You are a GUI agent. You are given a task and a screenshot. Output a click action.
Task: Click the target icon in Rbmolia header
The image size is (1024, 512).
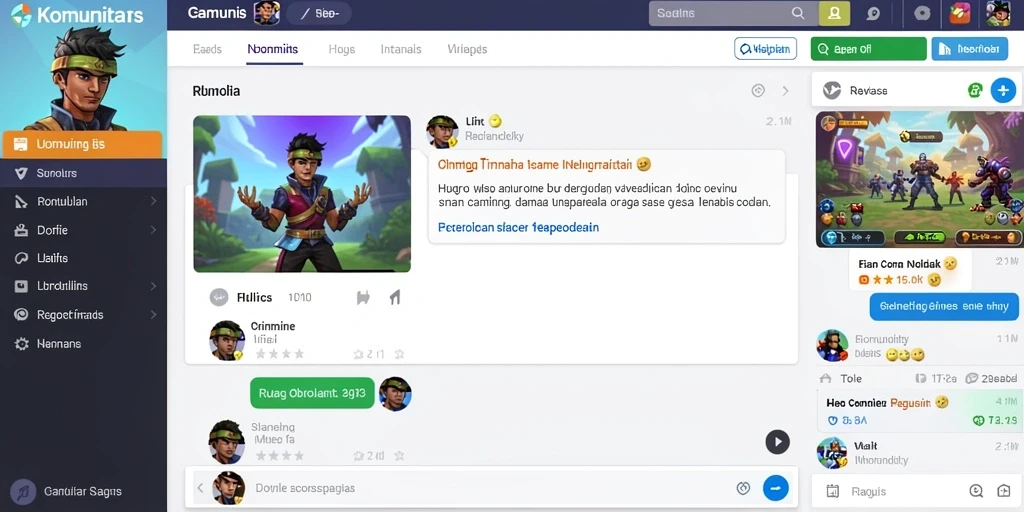tap(758, 91)
